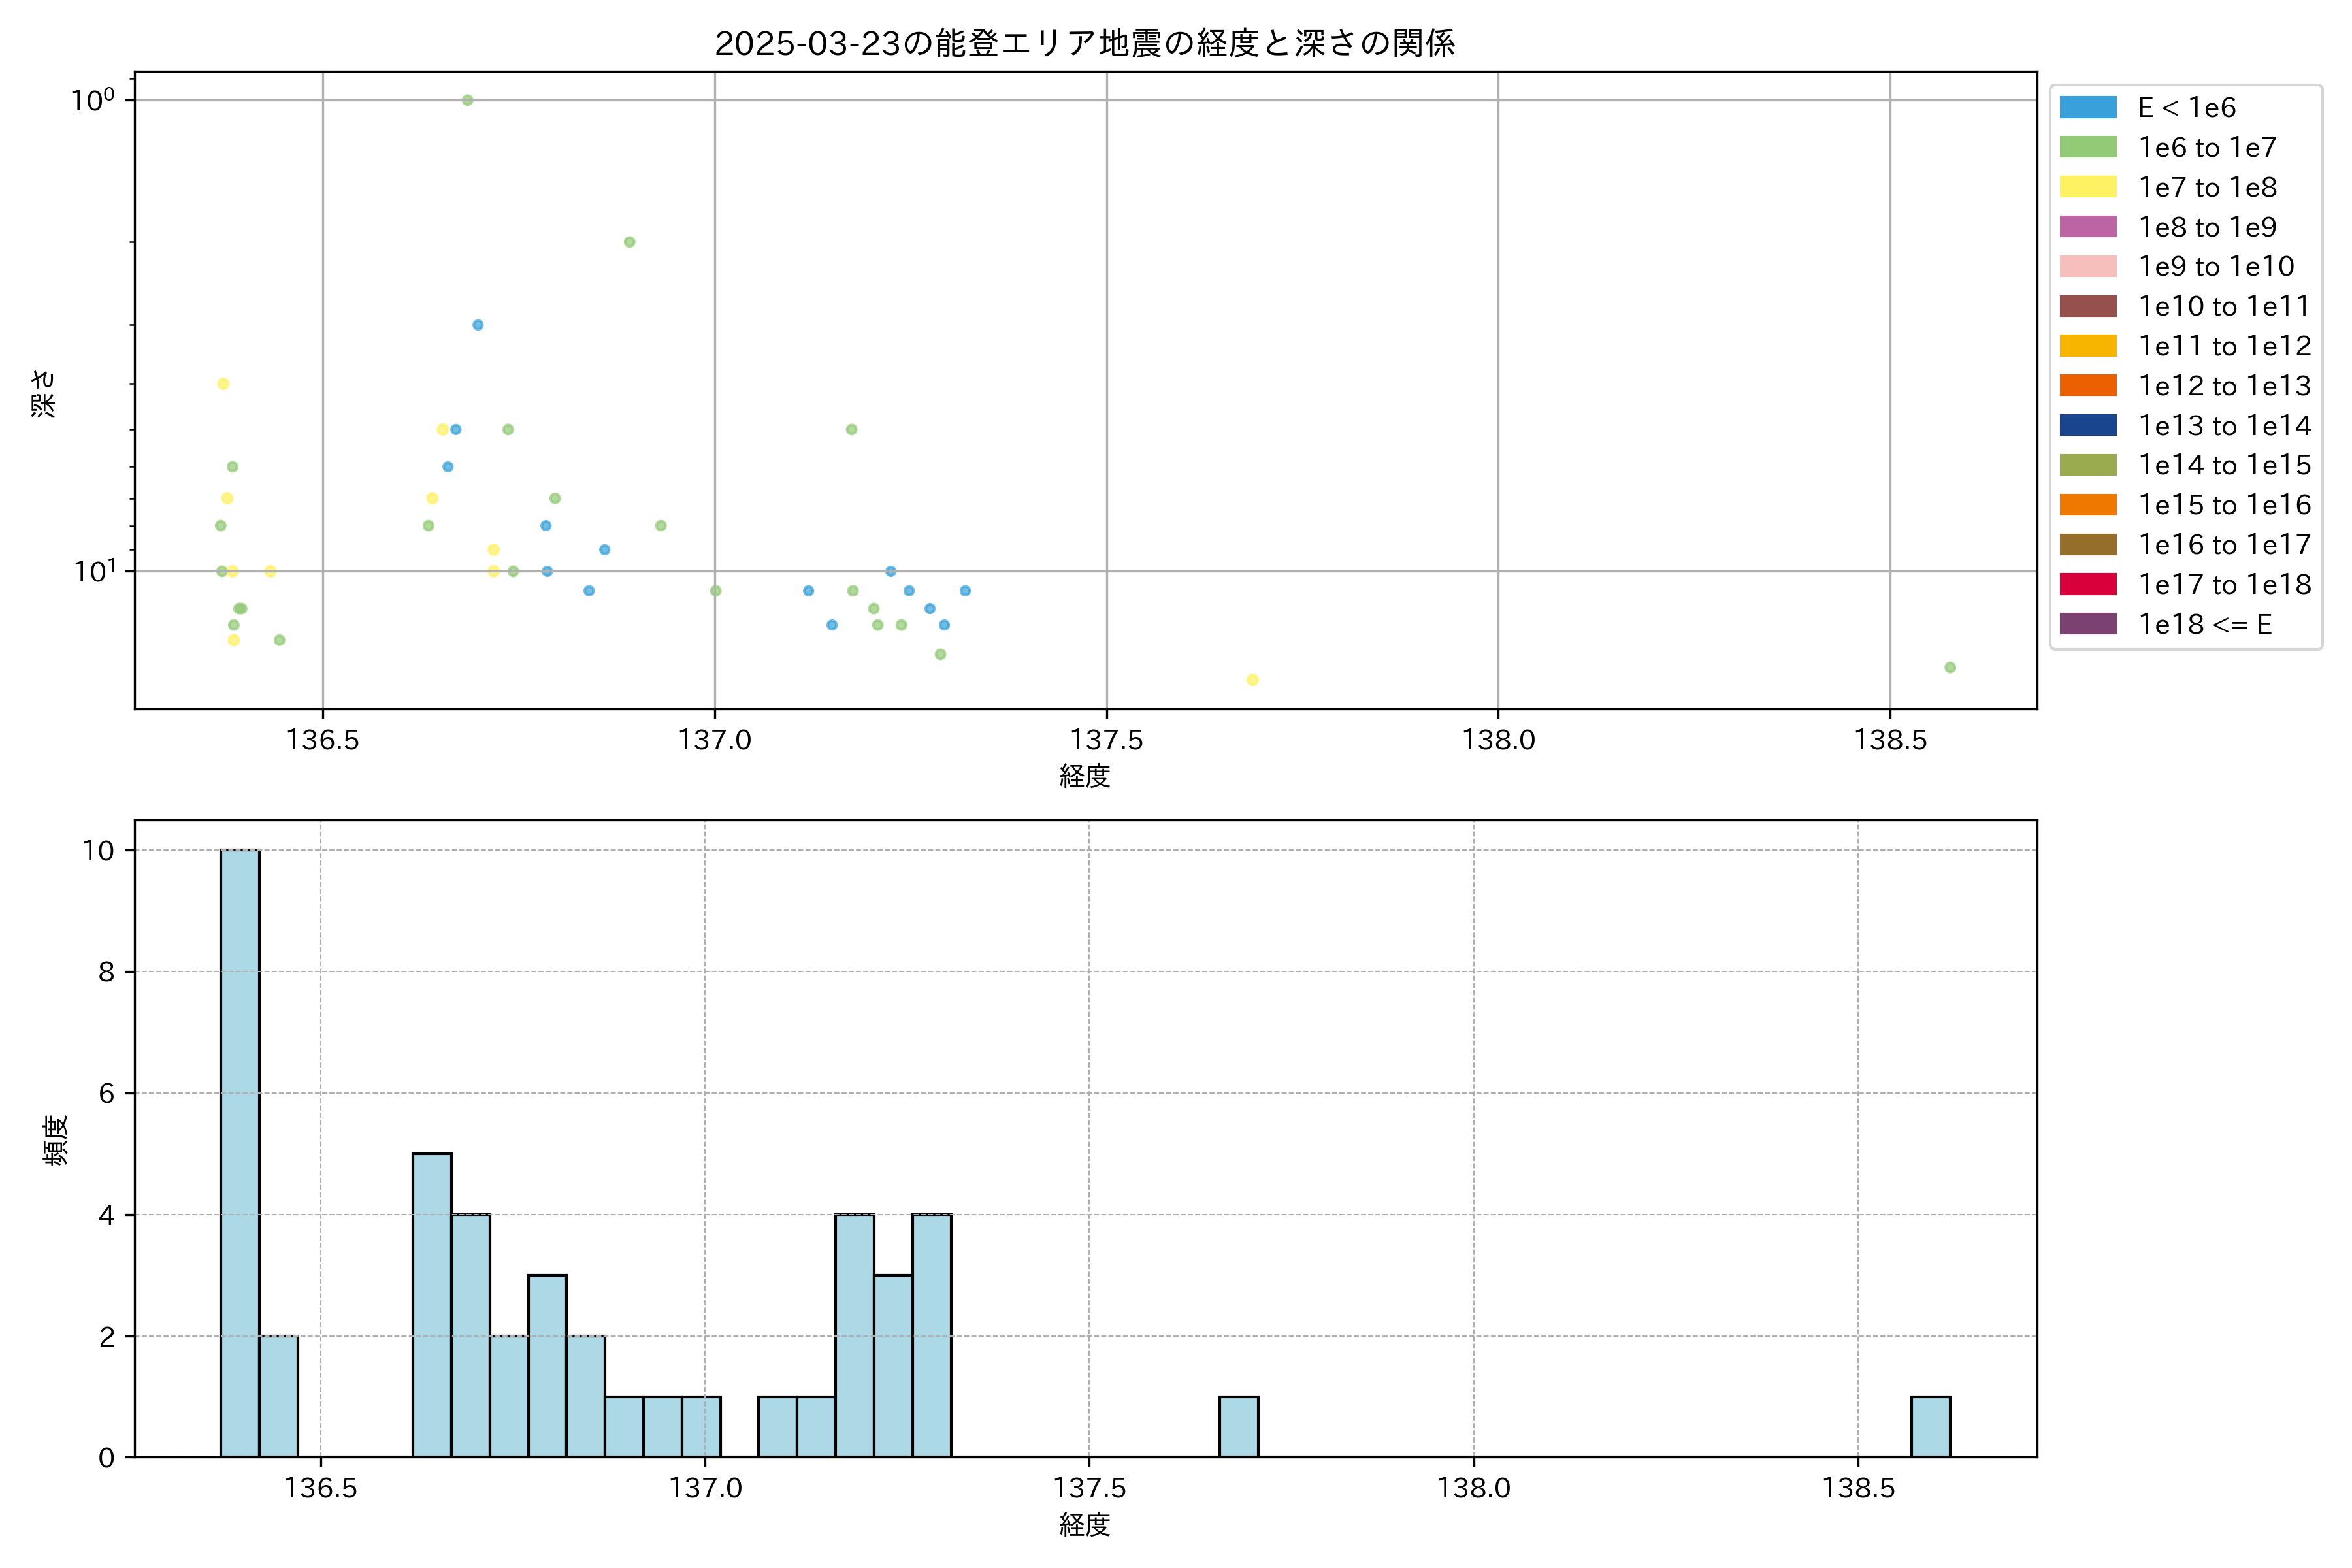Click the yellow 1e7 to 1e8 swatch
Image resolution: width=2352 pixels, height=1568 pixels.
(x=2087, y=187)
